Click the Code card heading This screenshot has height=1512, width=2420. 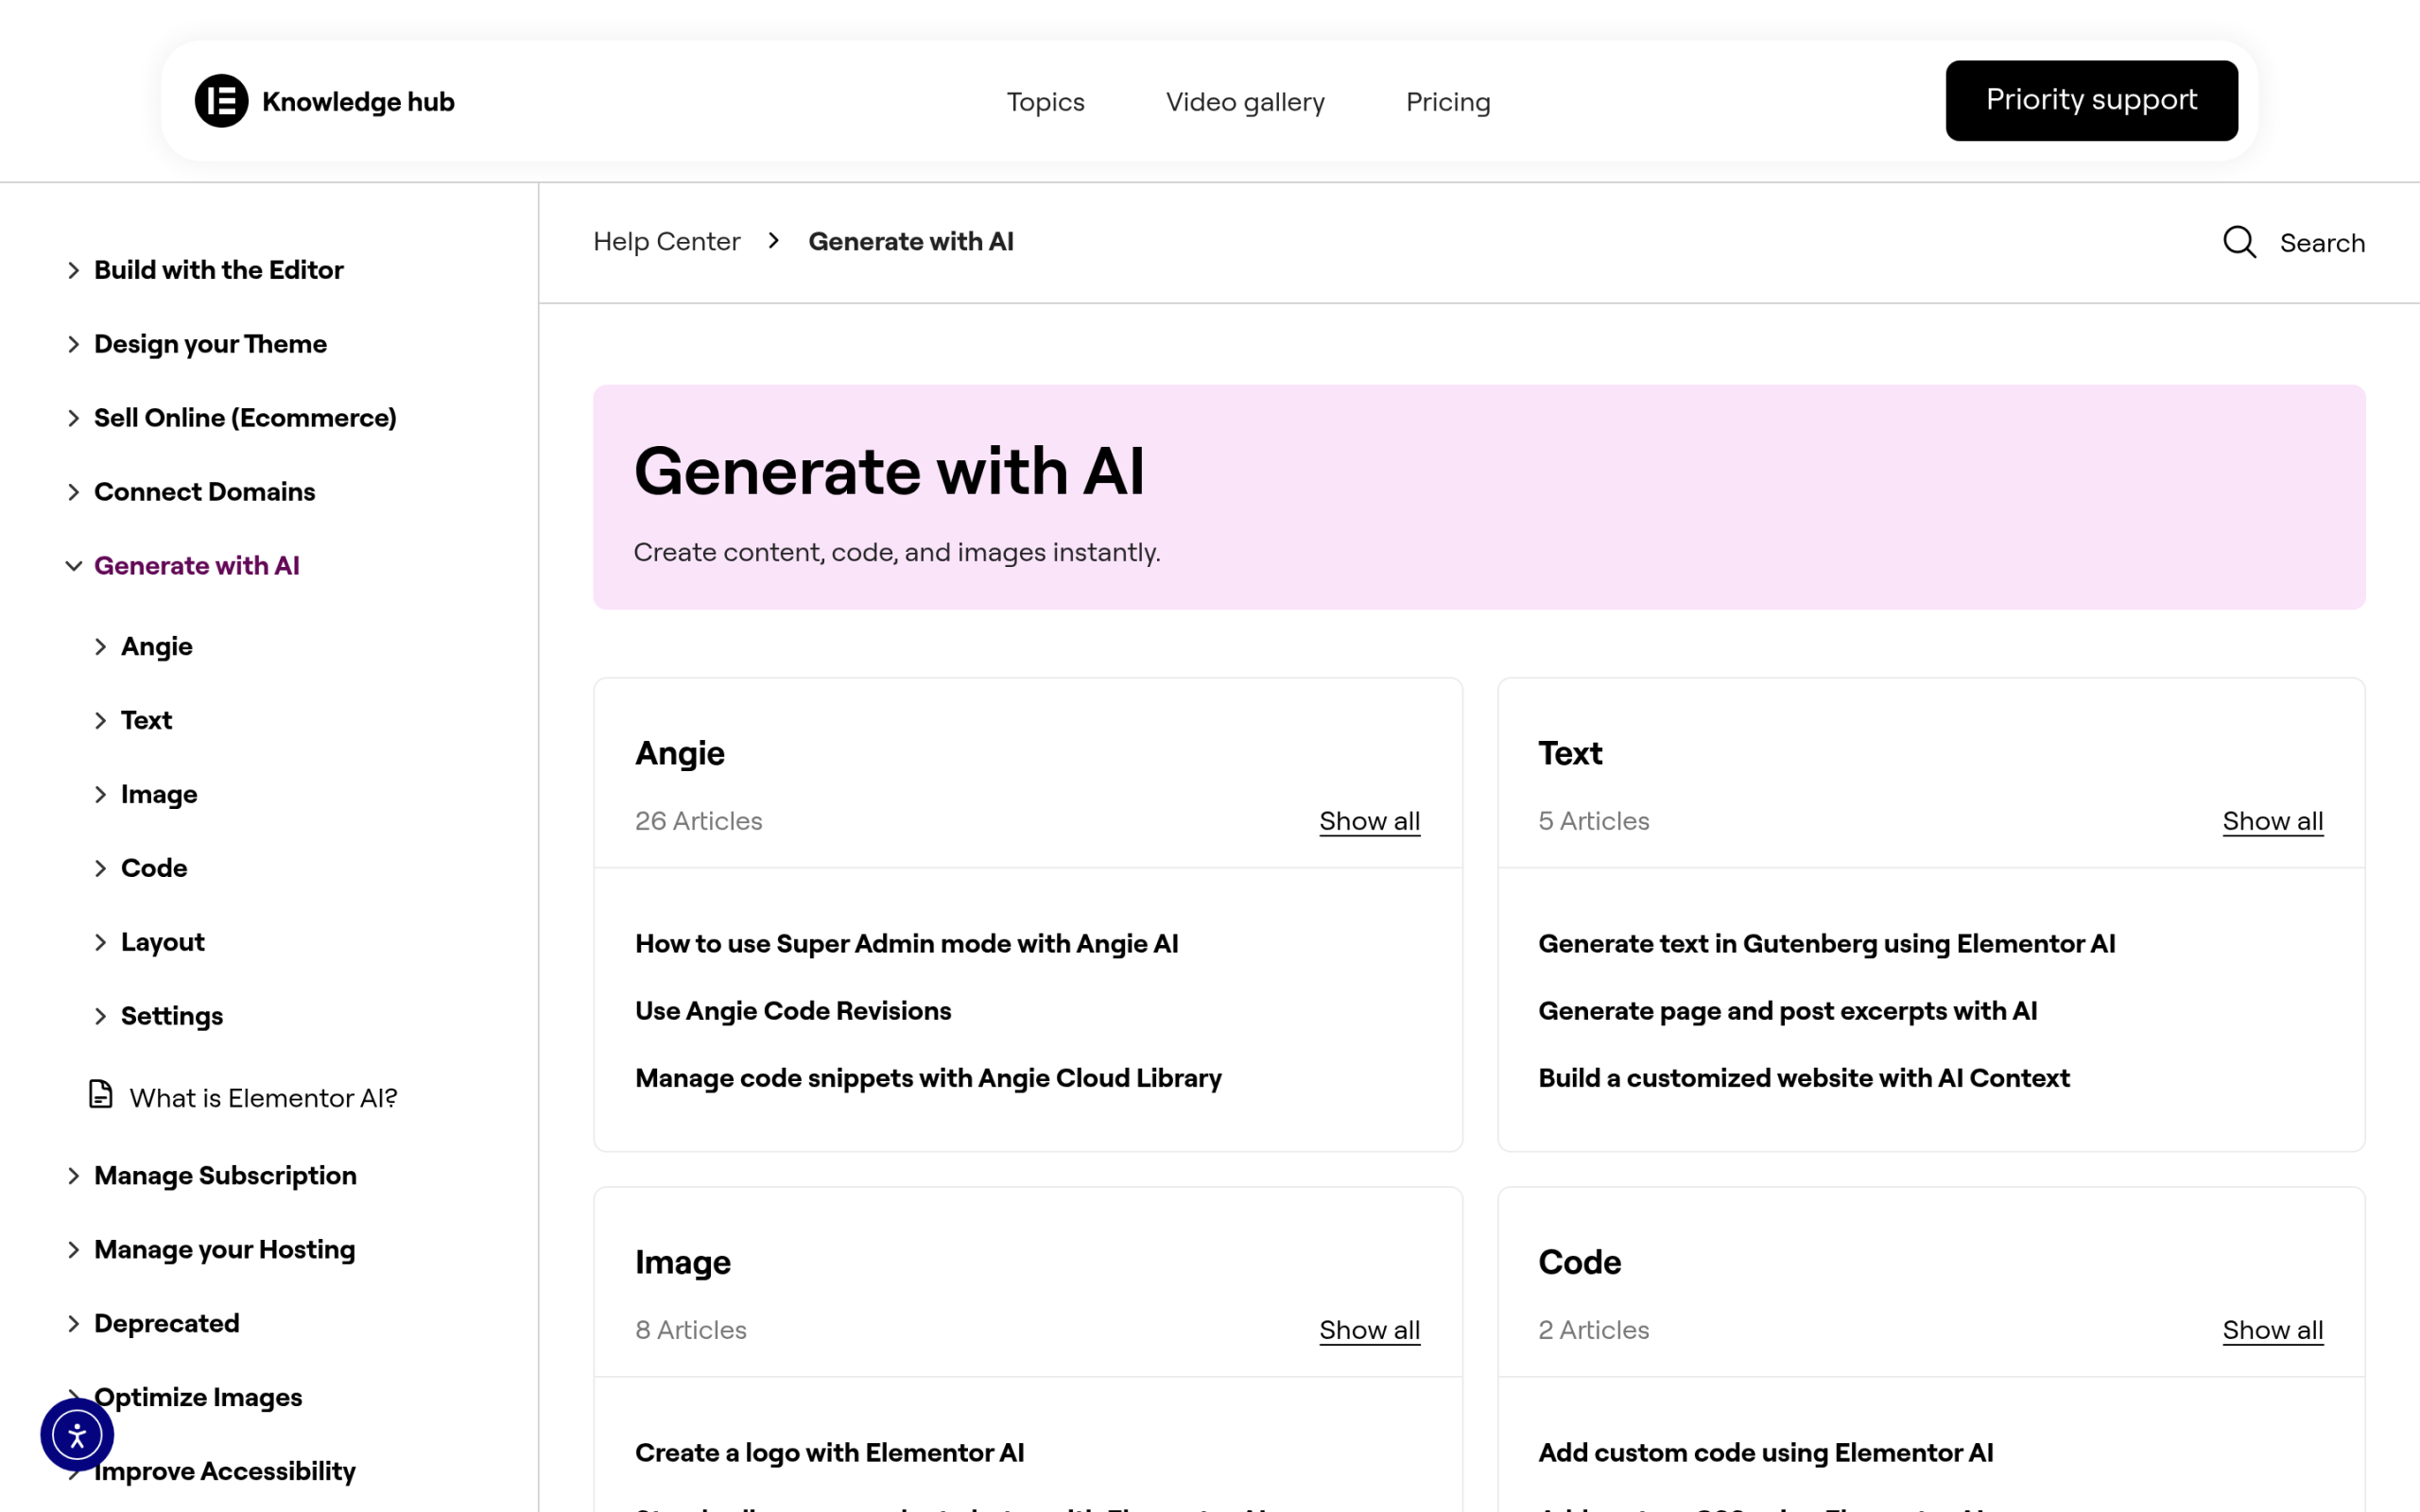tap(1579, 1262)
